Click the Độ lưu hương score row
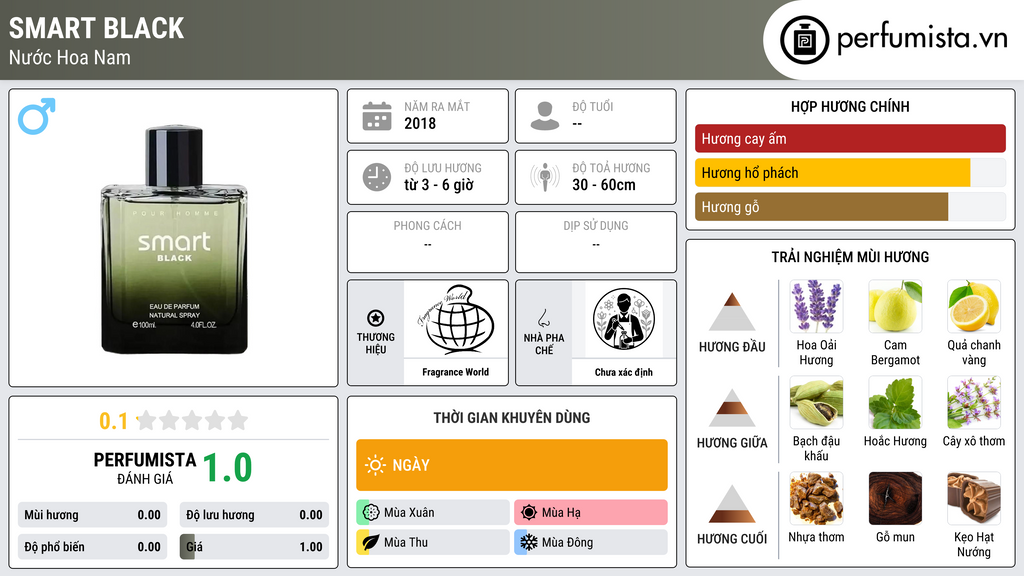This screenshot has height=576, width=1024. 255,515
